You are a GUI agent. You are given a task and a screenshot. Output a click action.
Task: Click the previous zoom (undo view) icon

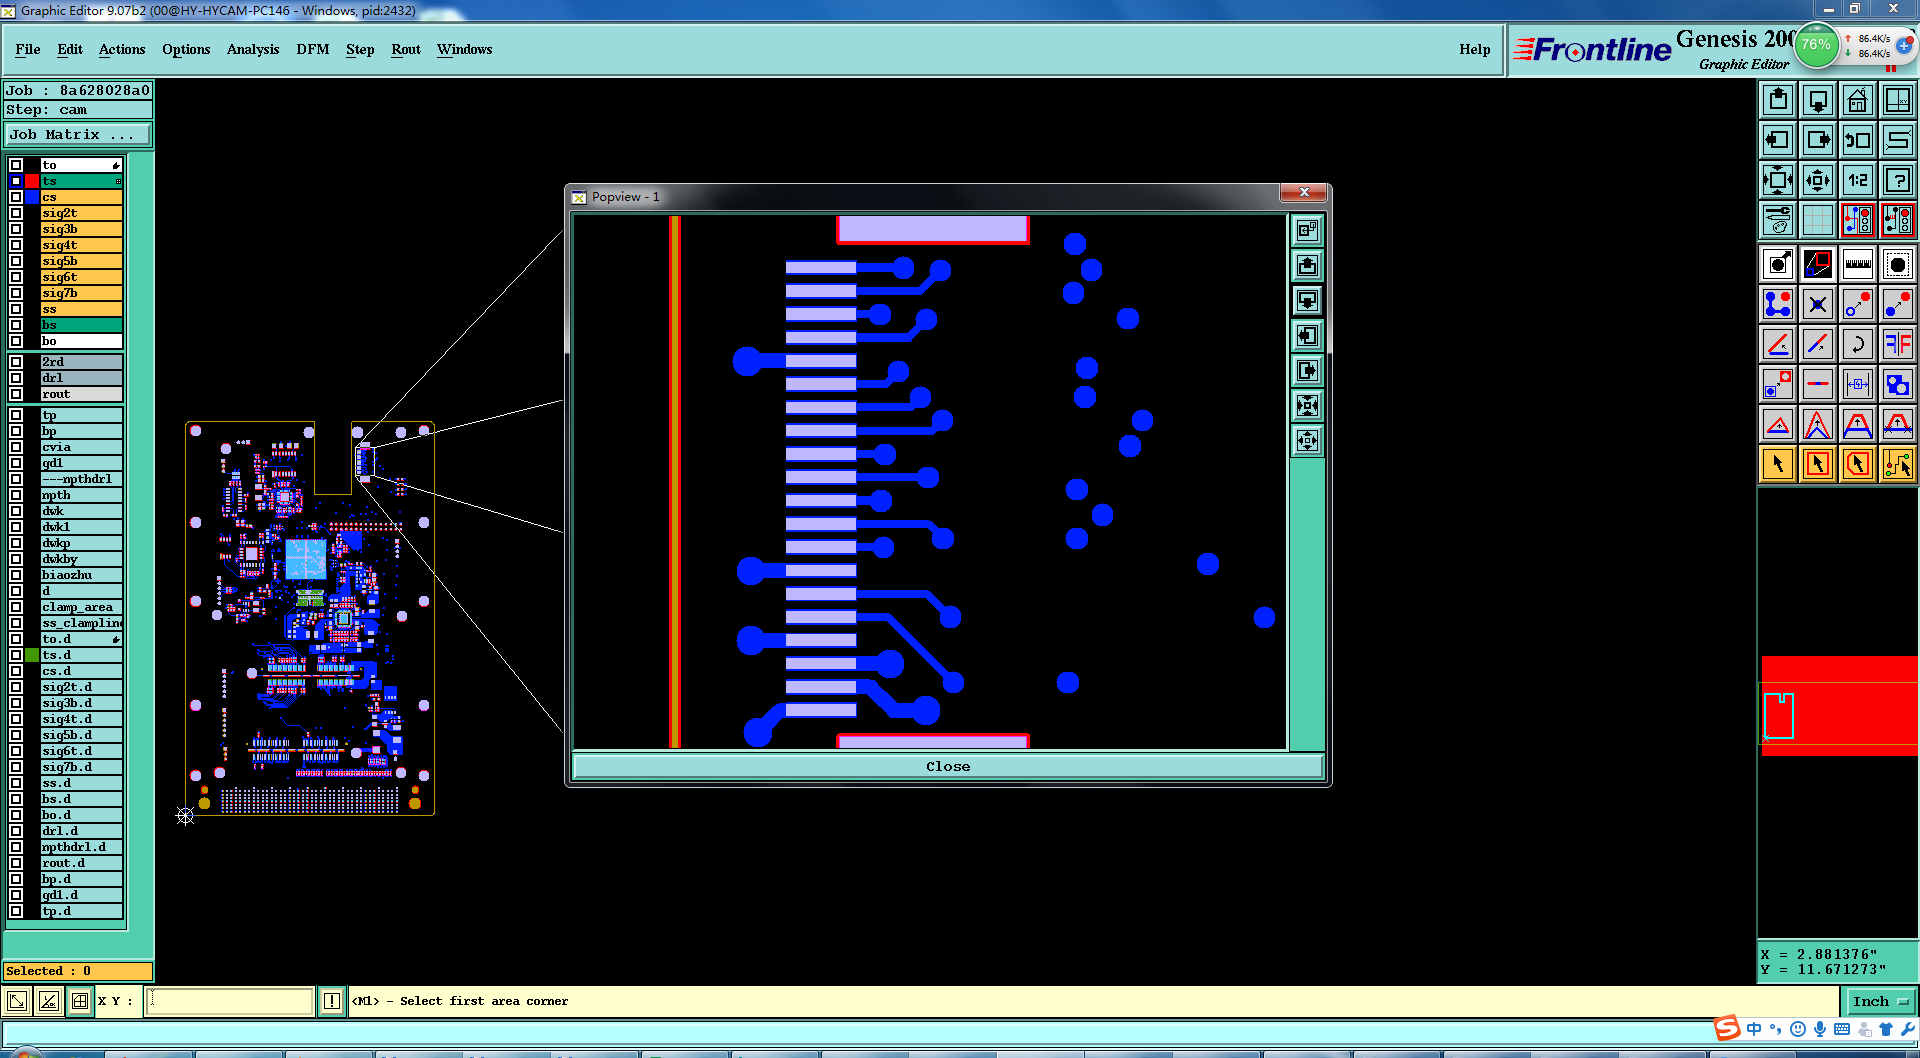tap(1858, 140)
